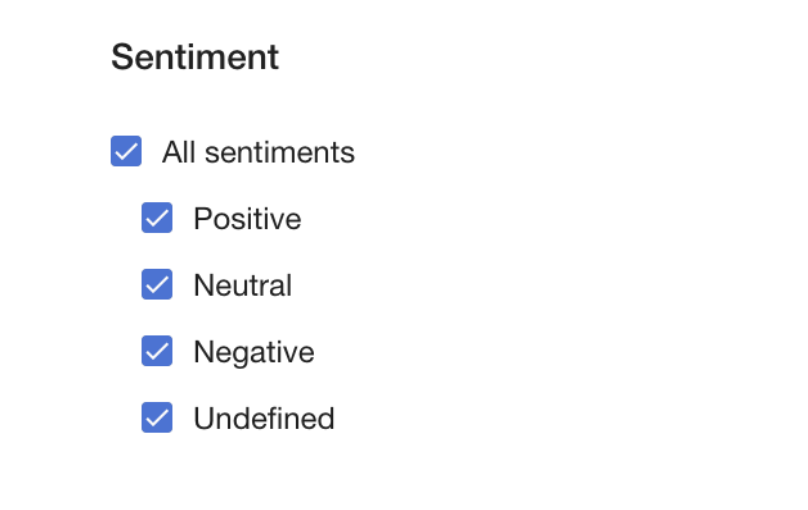Toggle the blue checkmark beside Neutral
Screen dimensions: 808x510
pyautogui.click(x=157, y=285)
